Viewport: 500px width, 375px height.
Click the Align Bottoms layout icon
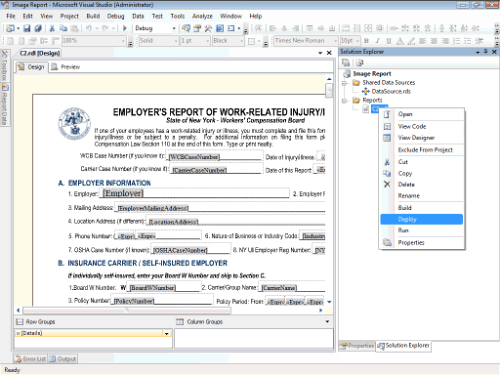pos(332,28)
